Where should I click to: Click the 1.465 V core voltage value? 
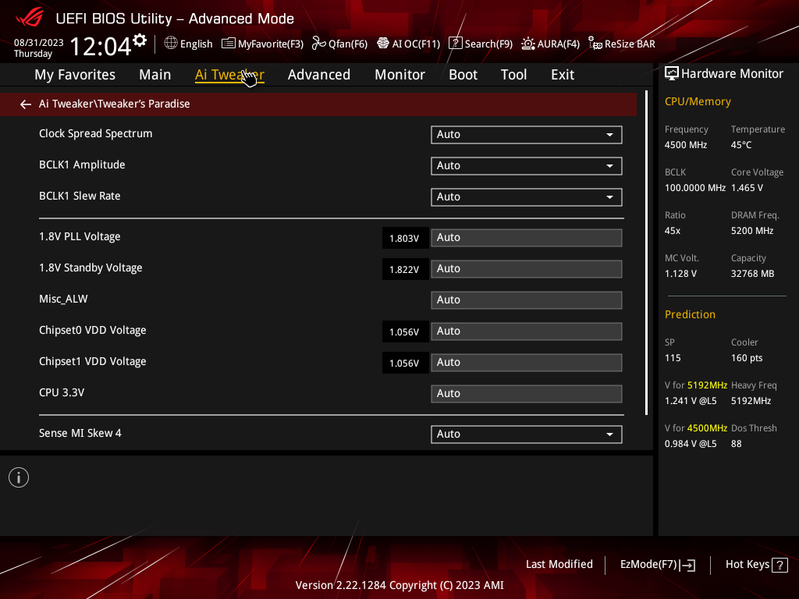click(x=747, y=187)
